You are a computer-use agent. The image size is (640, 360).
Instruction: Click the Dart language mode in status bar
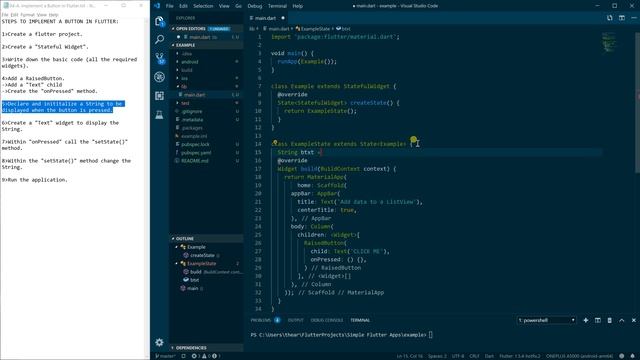[489, 356]
